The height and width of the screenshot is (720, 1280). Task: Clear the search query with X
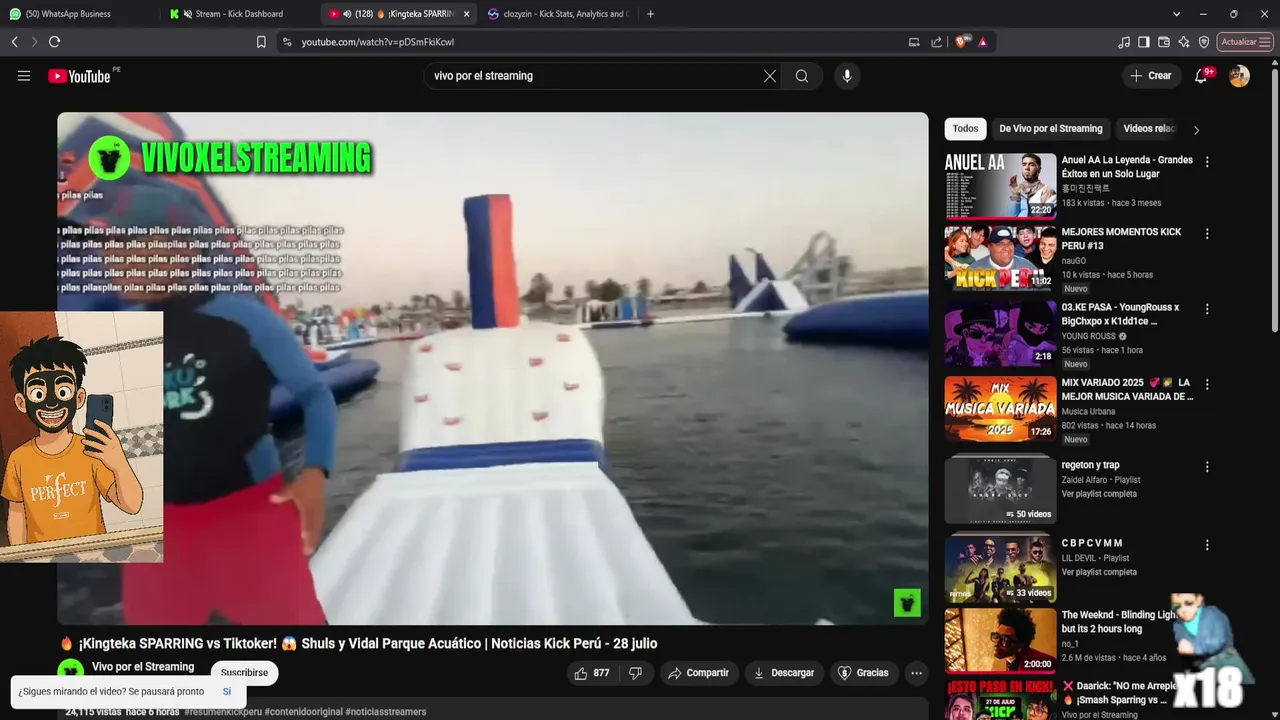coord(770,76)
